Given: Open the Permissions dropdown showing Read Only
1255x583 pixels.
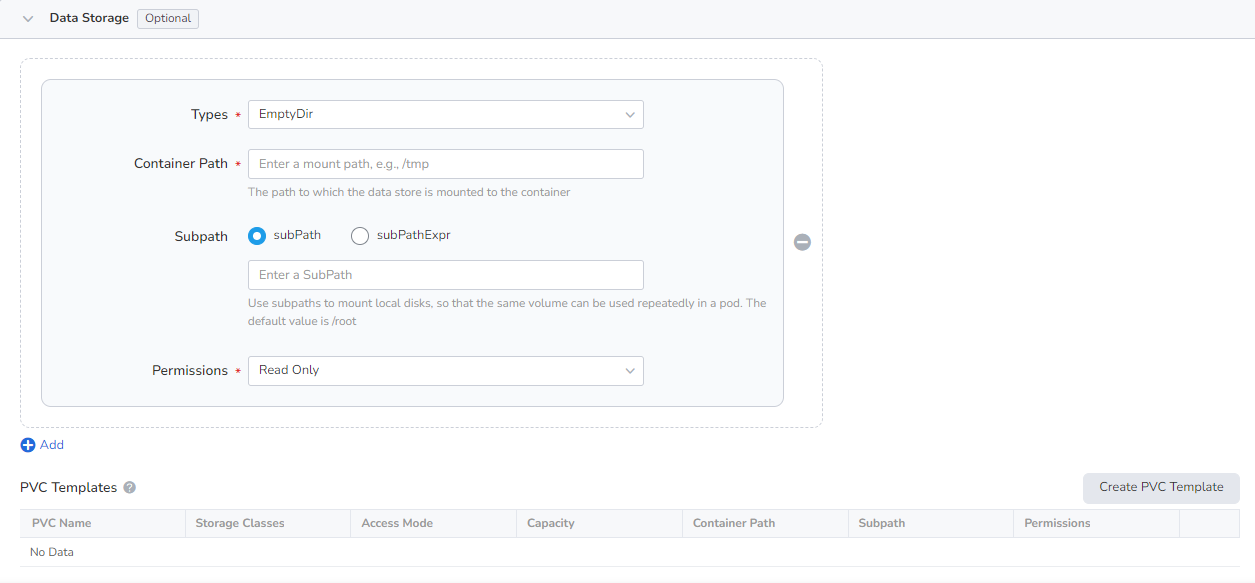Looking at the screenshot, I should coord(445,371).
